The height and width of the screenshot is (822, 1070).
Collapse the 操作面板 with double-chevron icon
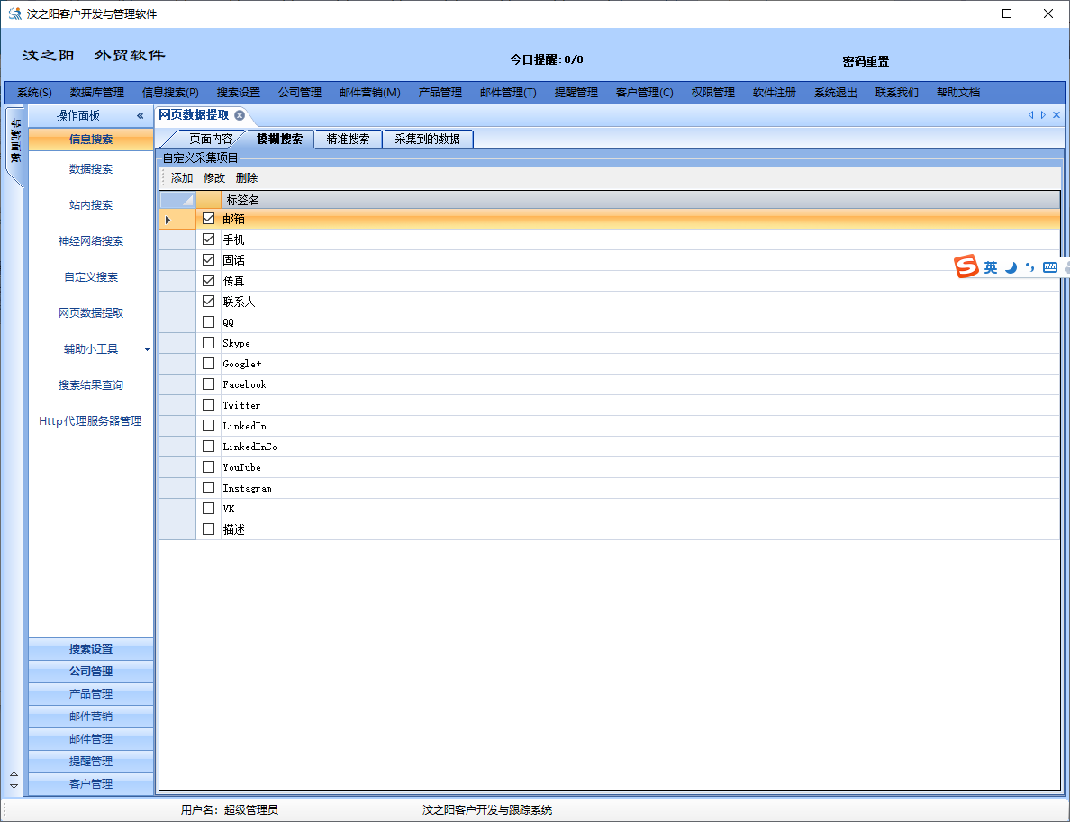click(140, 116)
